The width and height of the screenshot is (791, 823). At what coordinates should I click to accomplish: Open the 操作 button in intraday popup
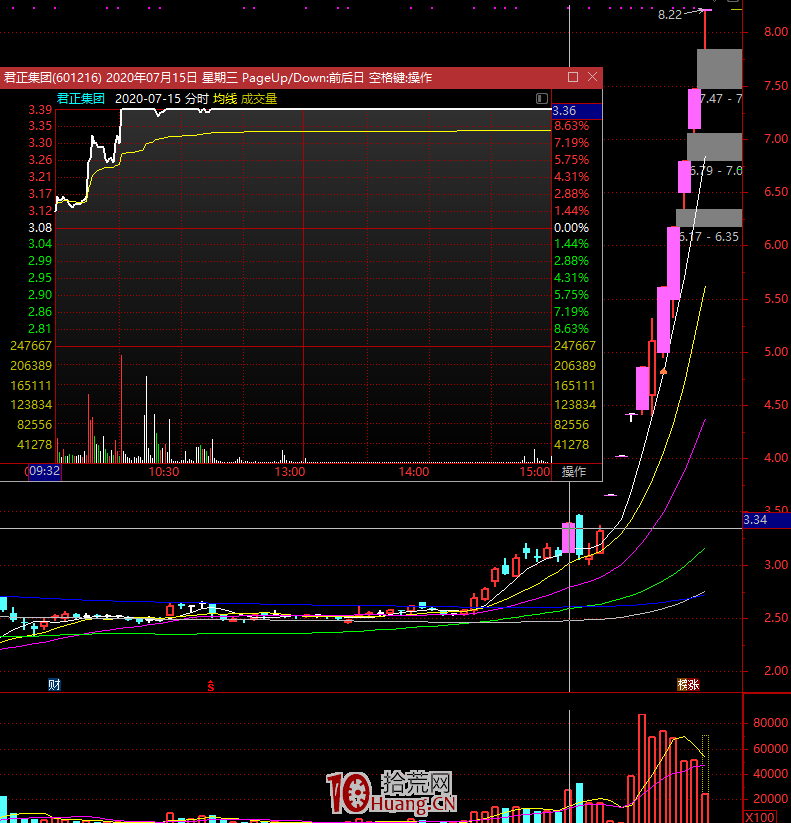tap(574, 471)
